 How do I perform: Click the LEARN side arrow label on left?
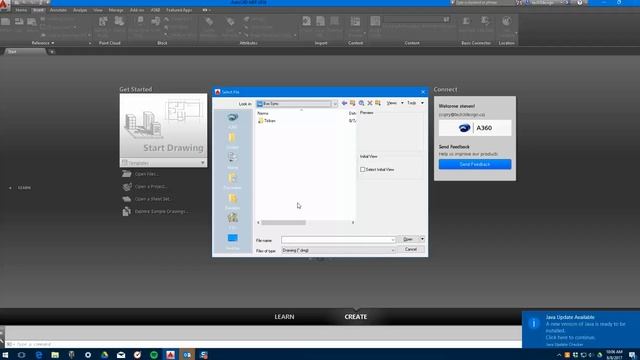20,188
